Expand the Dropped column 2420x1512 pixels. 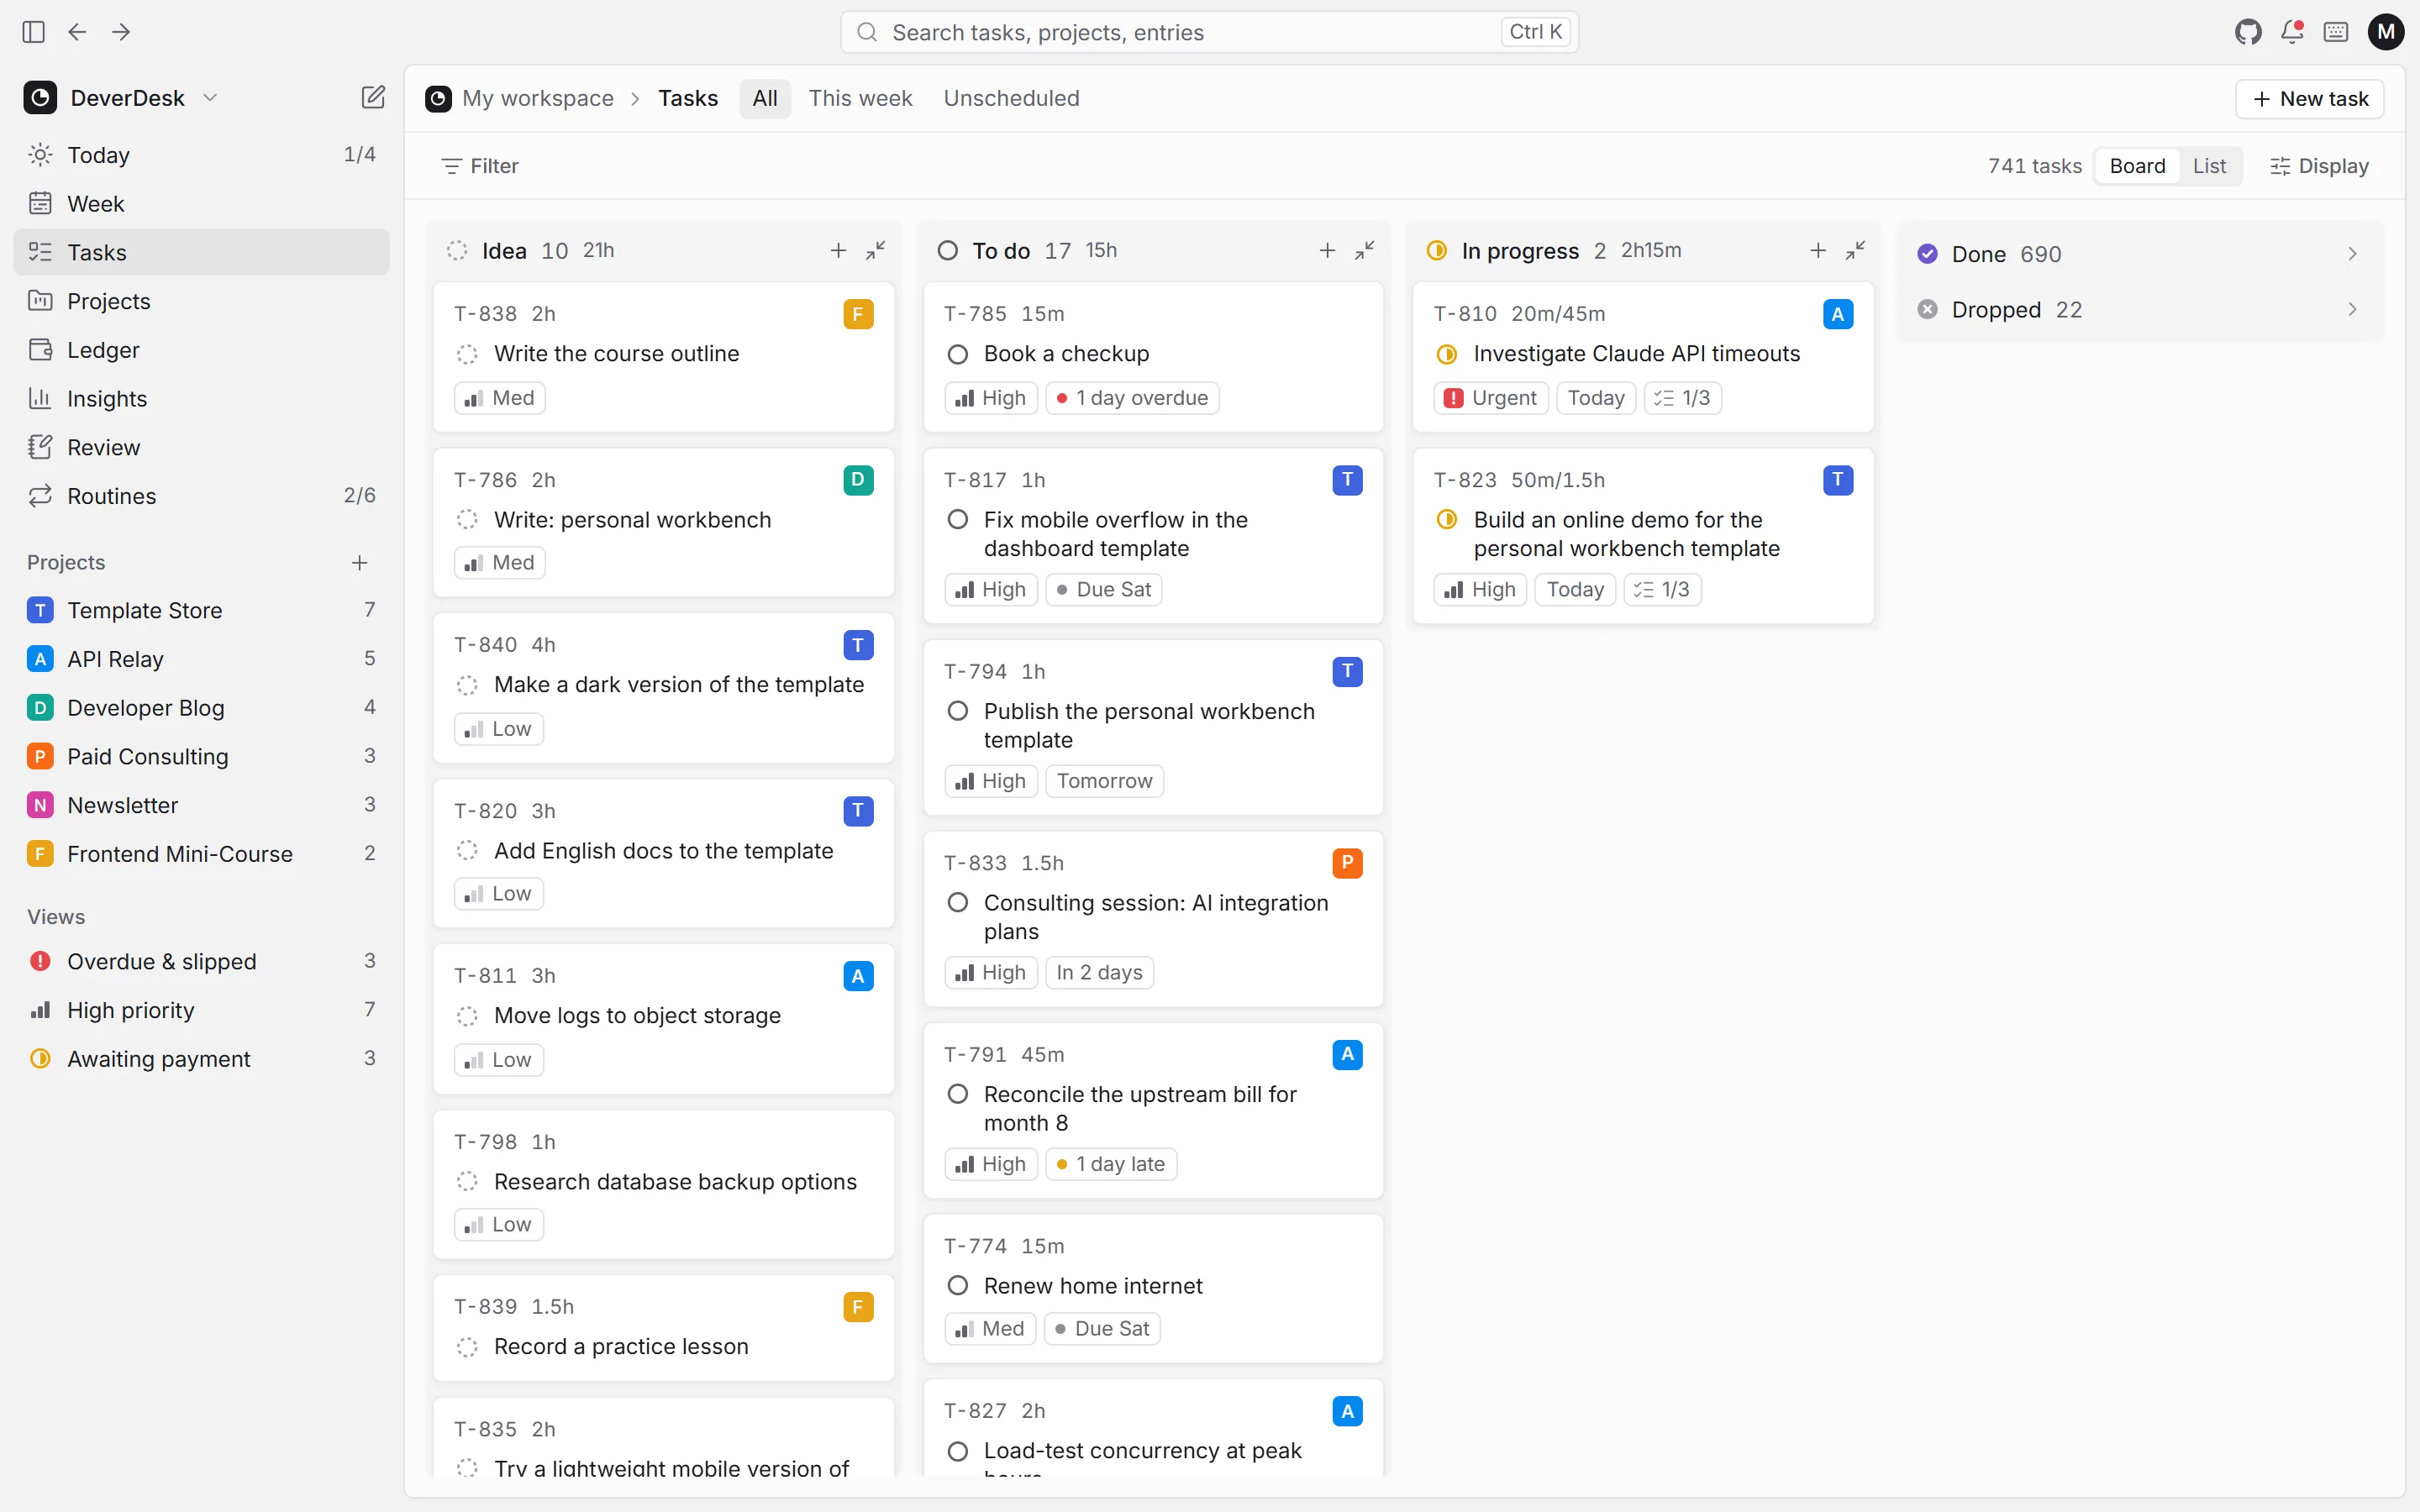[2140, 310]
